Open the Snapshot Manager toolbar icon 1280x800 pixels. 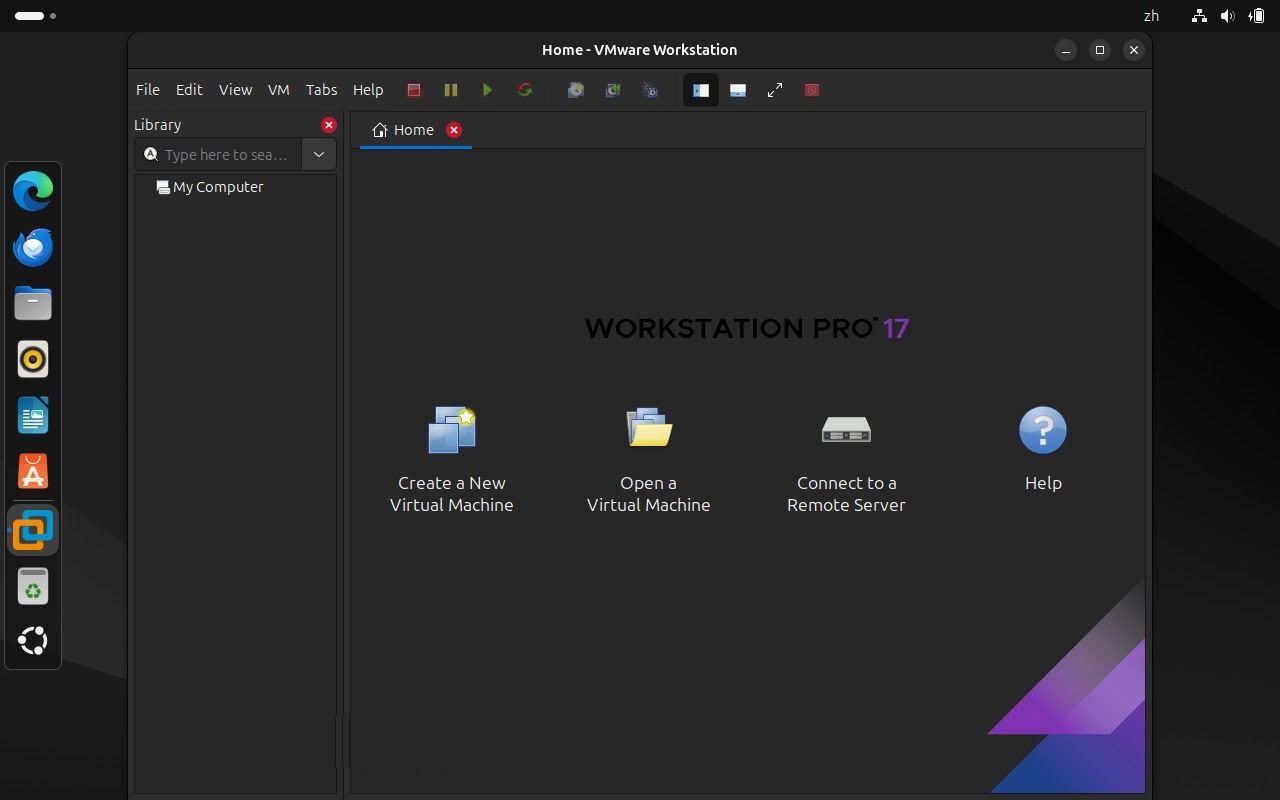pyautogui.click(x=650, y=90)
